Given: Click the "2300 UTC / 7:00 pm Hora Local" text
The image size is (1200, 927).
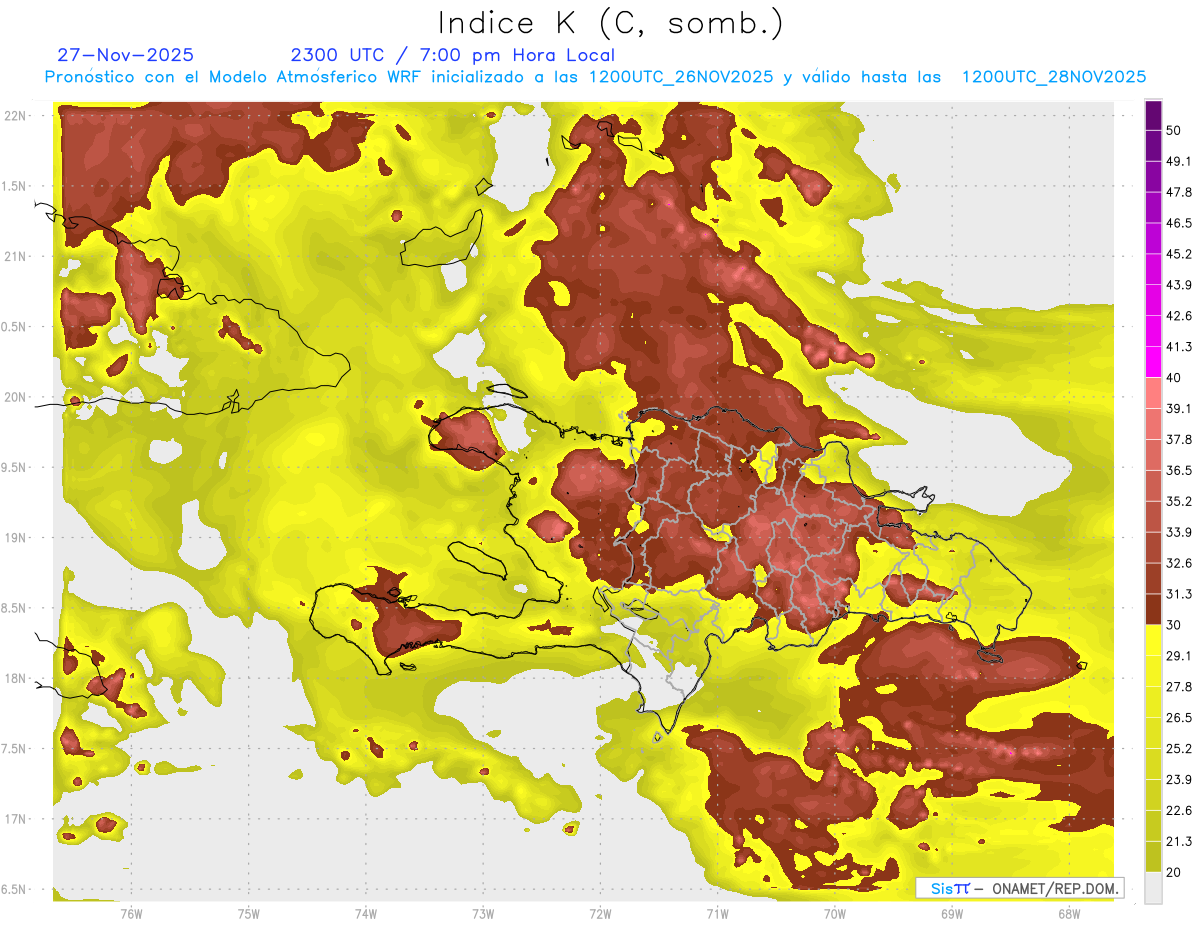Looking at the screenshot, I should [x=452, y=55].
